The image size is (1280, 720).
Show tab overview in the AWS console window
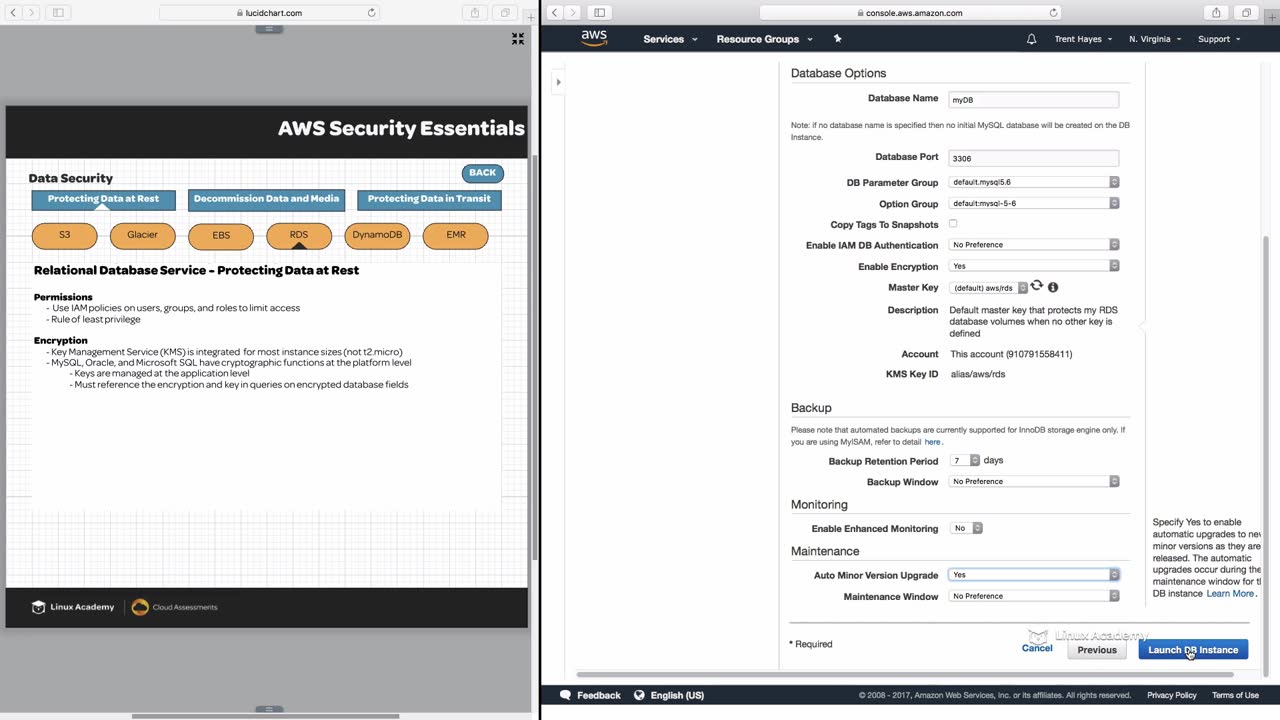(1246, 13)
